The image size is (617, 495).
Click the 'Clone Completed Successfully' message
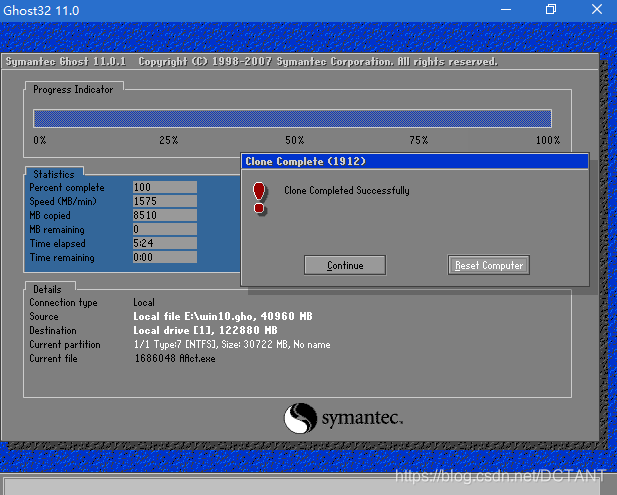(x=347, y=190)
